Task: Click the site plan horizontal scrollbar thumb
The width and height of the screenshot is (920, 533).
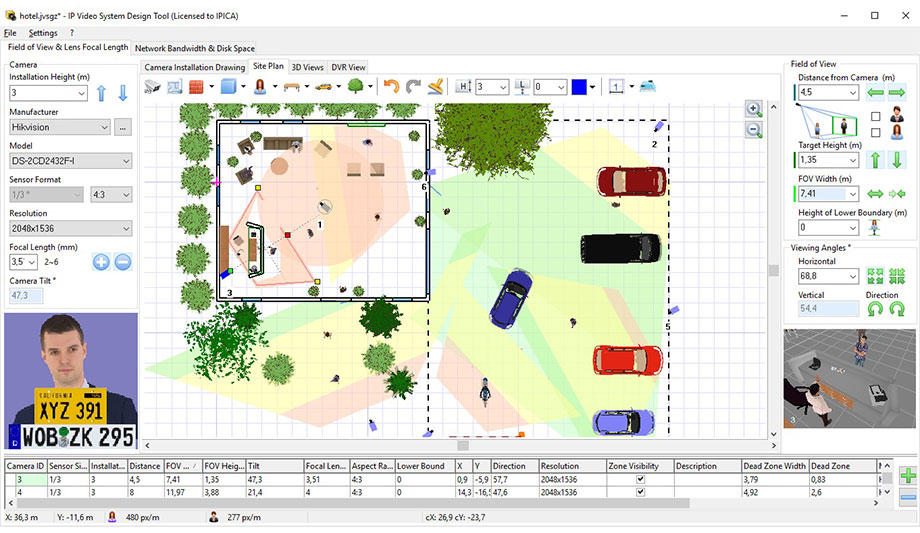Action: tap(463, 446)
